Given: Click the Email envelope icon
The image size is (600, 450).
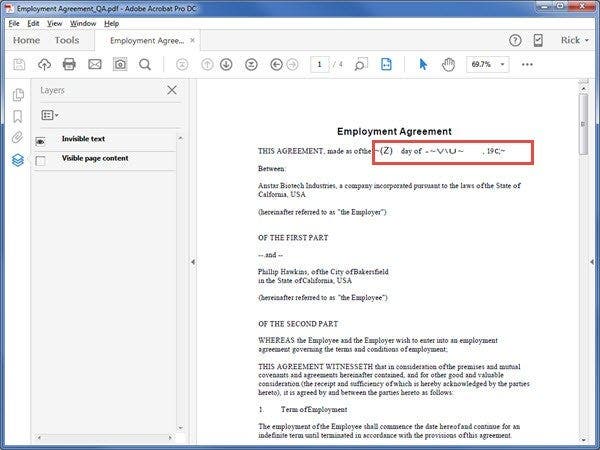Looking at the screenshot, I should tap(95, 65).
